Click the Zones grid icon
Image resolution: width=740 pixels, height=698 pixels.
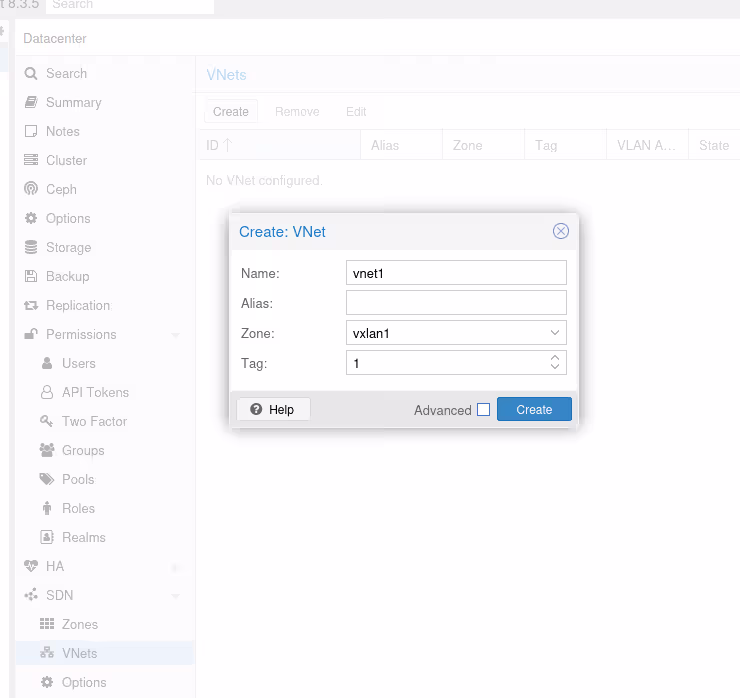tap(47, 624)
